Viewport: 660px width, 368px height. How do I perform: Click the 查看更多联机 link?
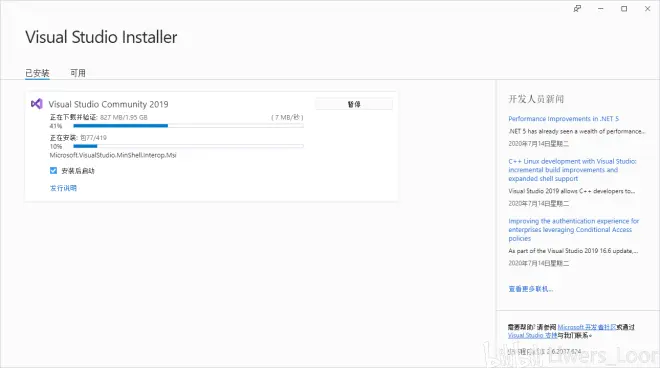530,289
